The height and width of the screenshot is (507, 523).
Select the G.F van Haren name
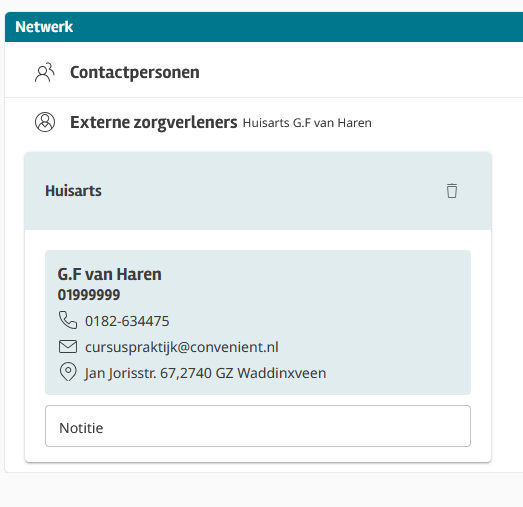coord(109,274)
